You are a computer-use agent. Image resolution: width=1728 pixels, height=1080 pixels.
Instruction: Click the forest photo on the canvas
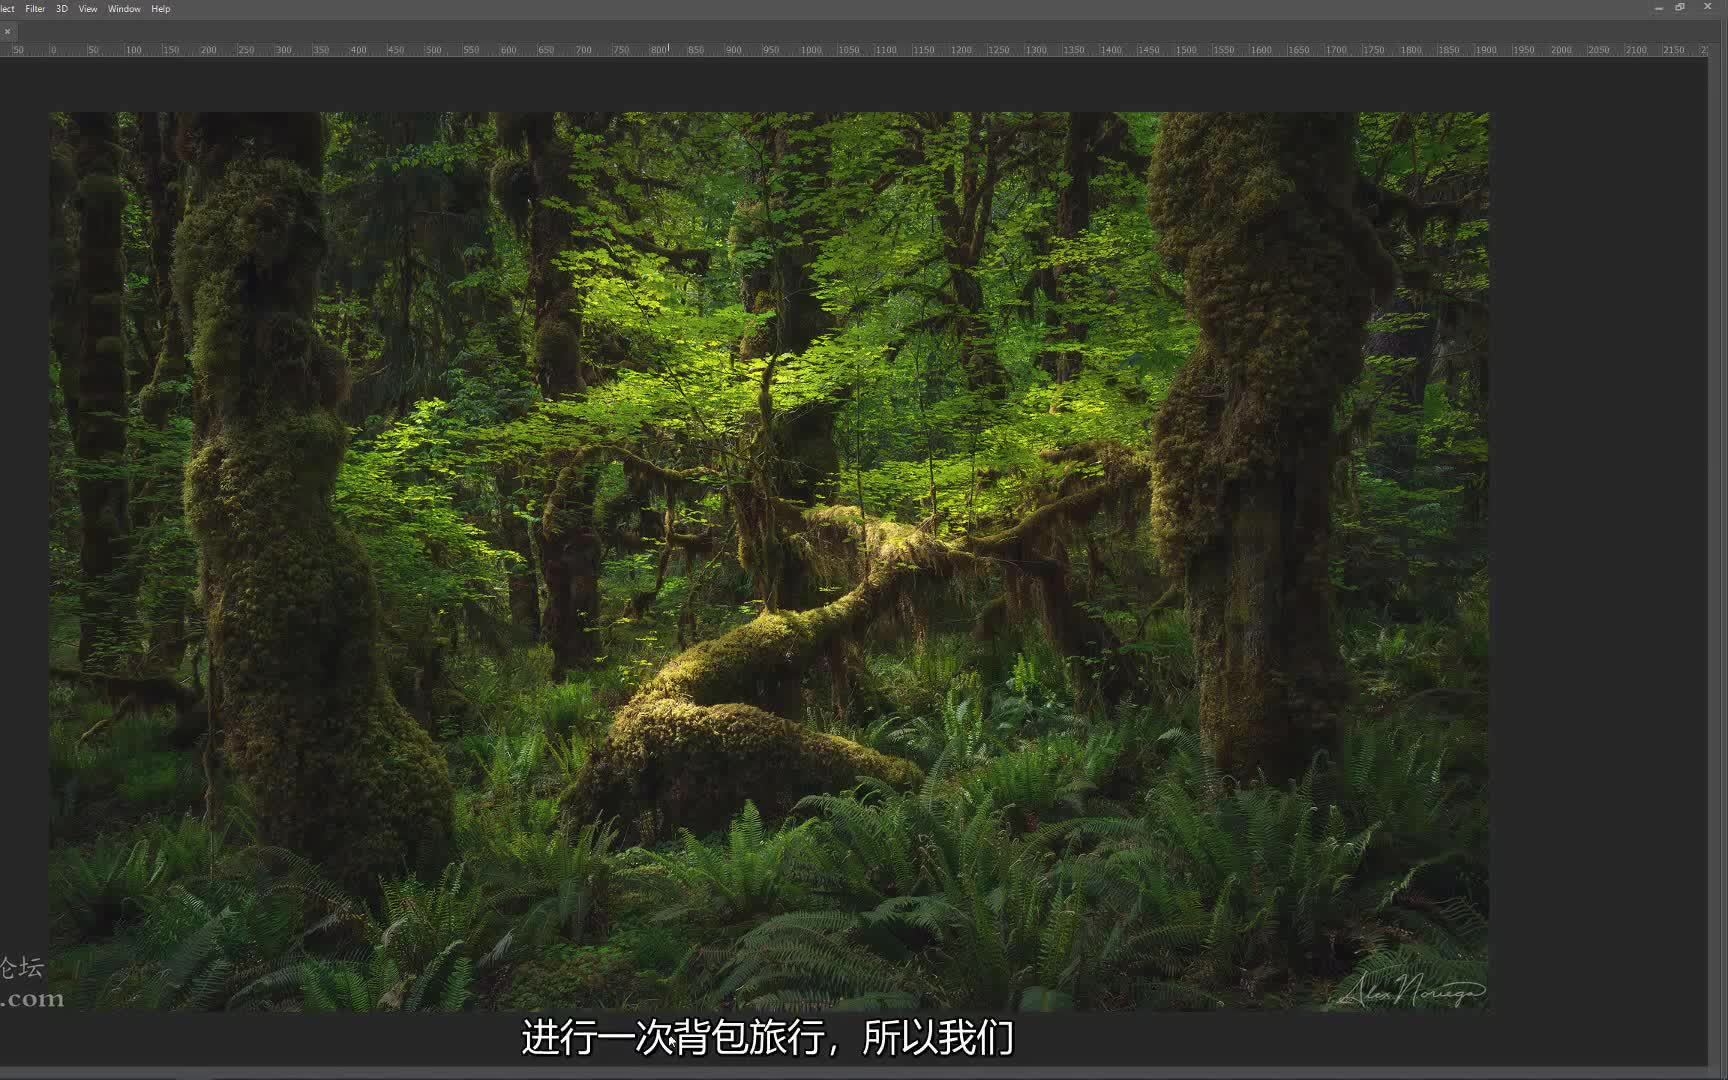pyautogui.click(x=769, y=561)
